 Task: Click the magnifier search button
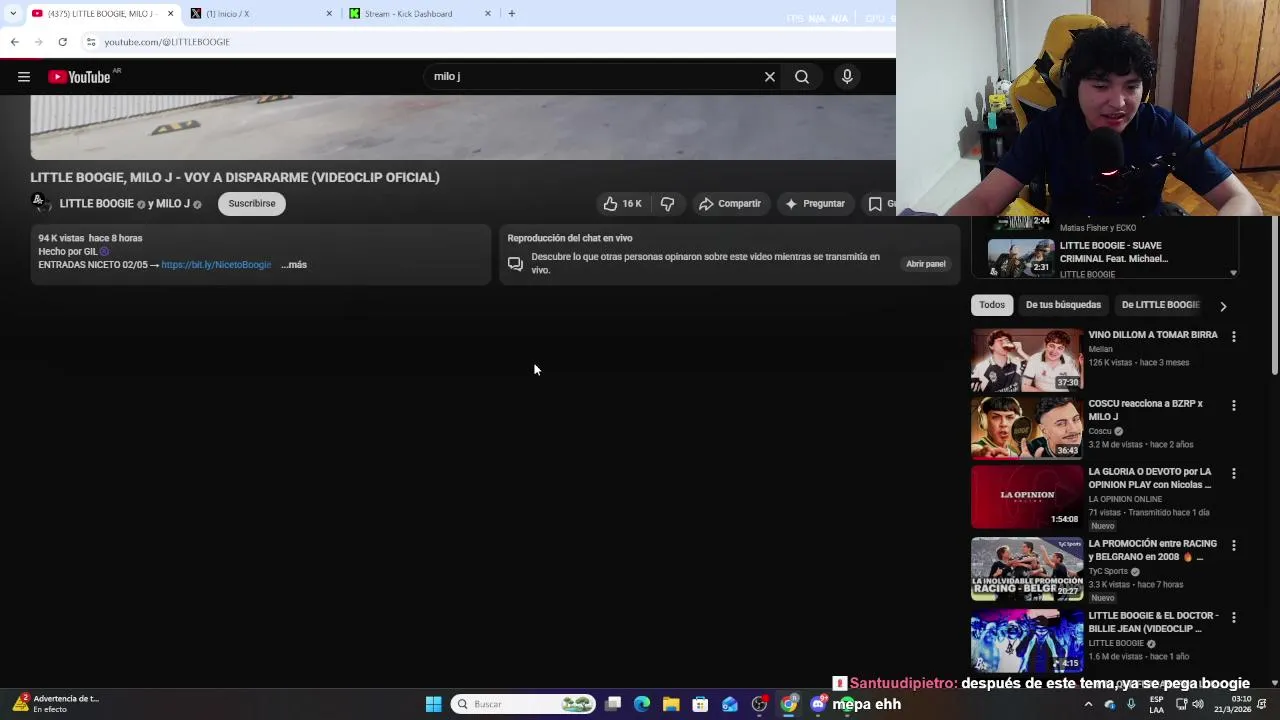pos(802,77)
